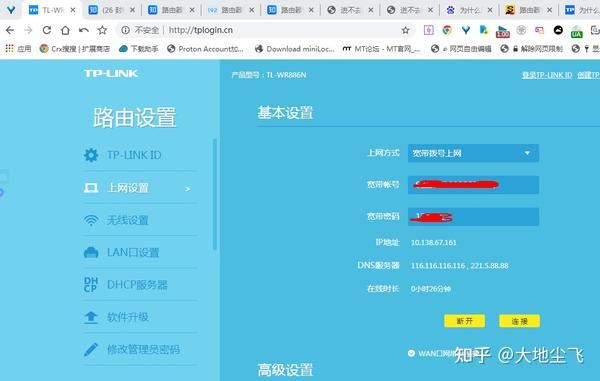This screenshot has height=381, width=600.
Task: Open the MT论坛 bookmark
Action: coord(382,49)
